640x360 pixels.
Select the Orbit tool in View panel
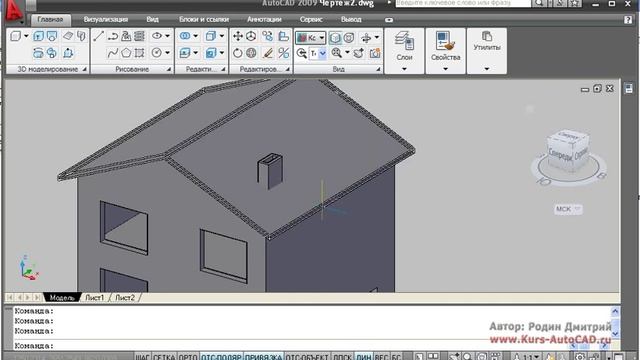366,38
